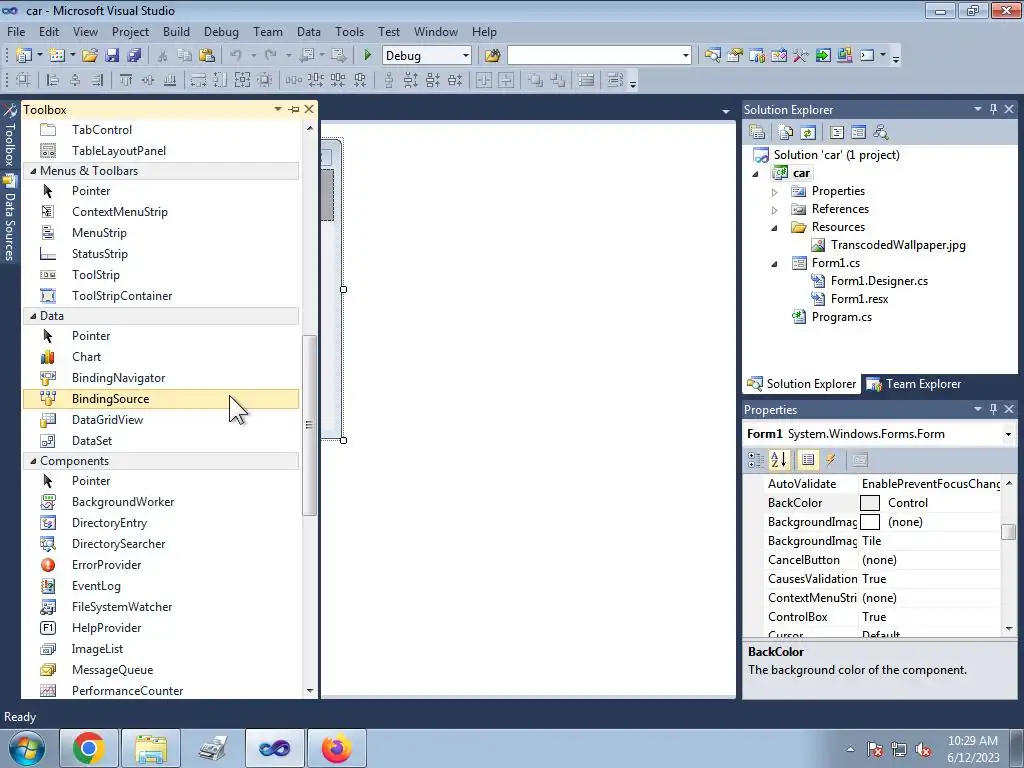Toggle Categorized view in Properties panel
The image size is (1024, 768).
(x=756, y=460)
